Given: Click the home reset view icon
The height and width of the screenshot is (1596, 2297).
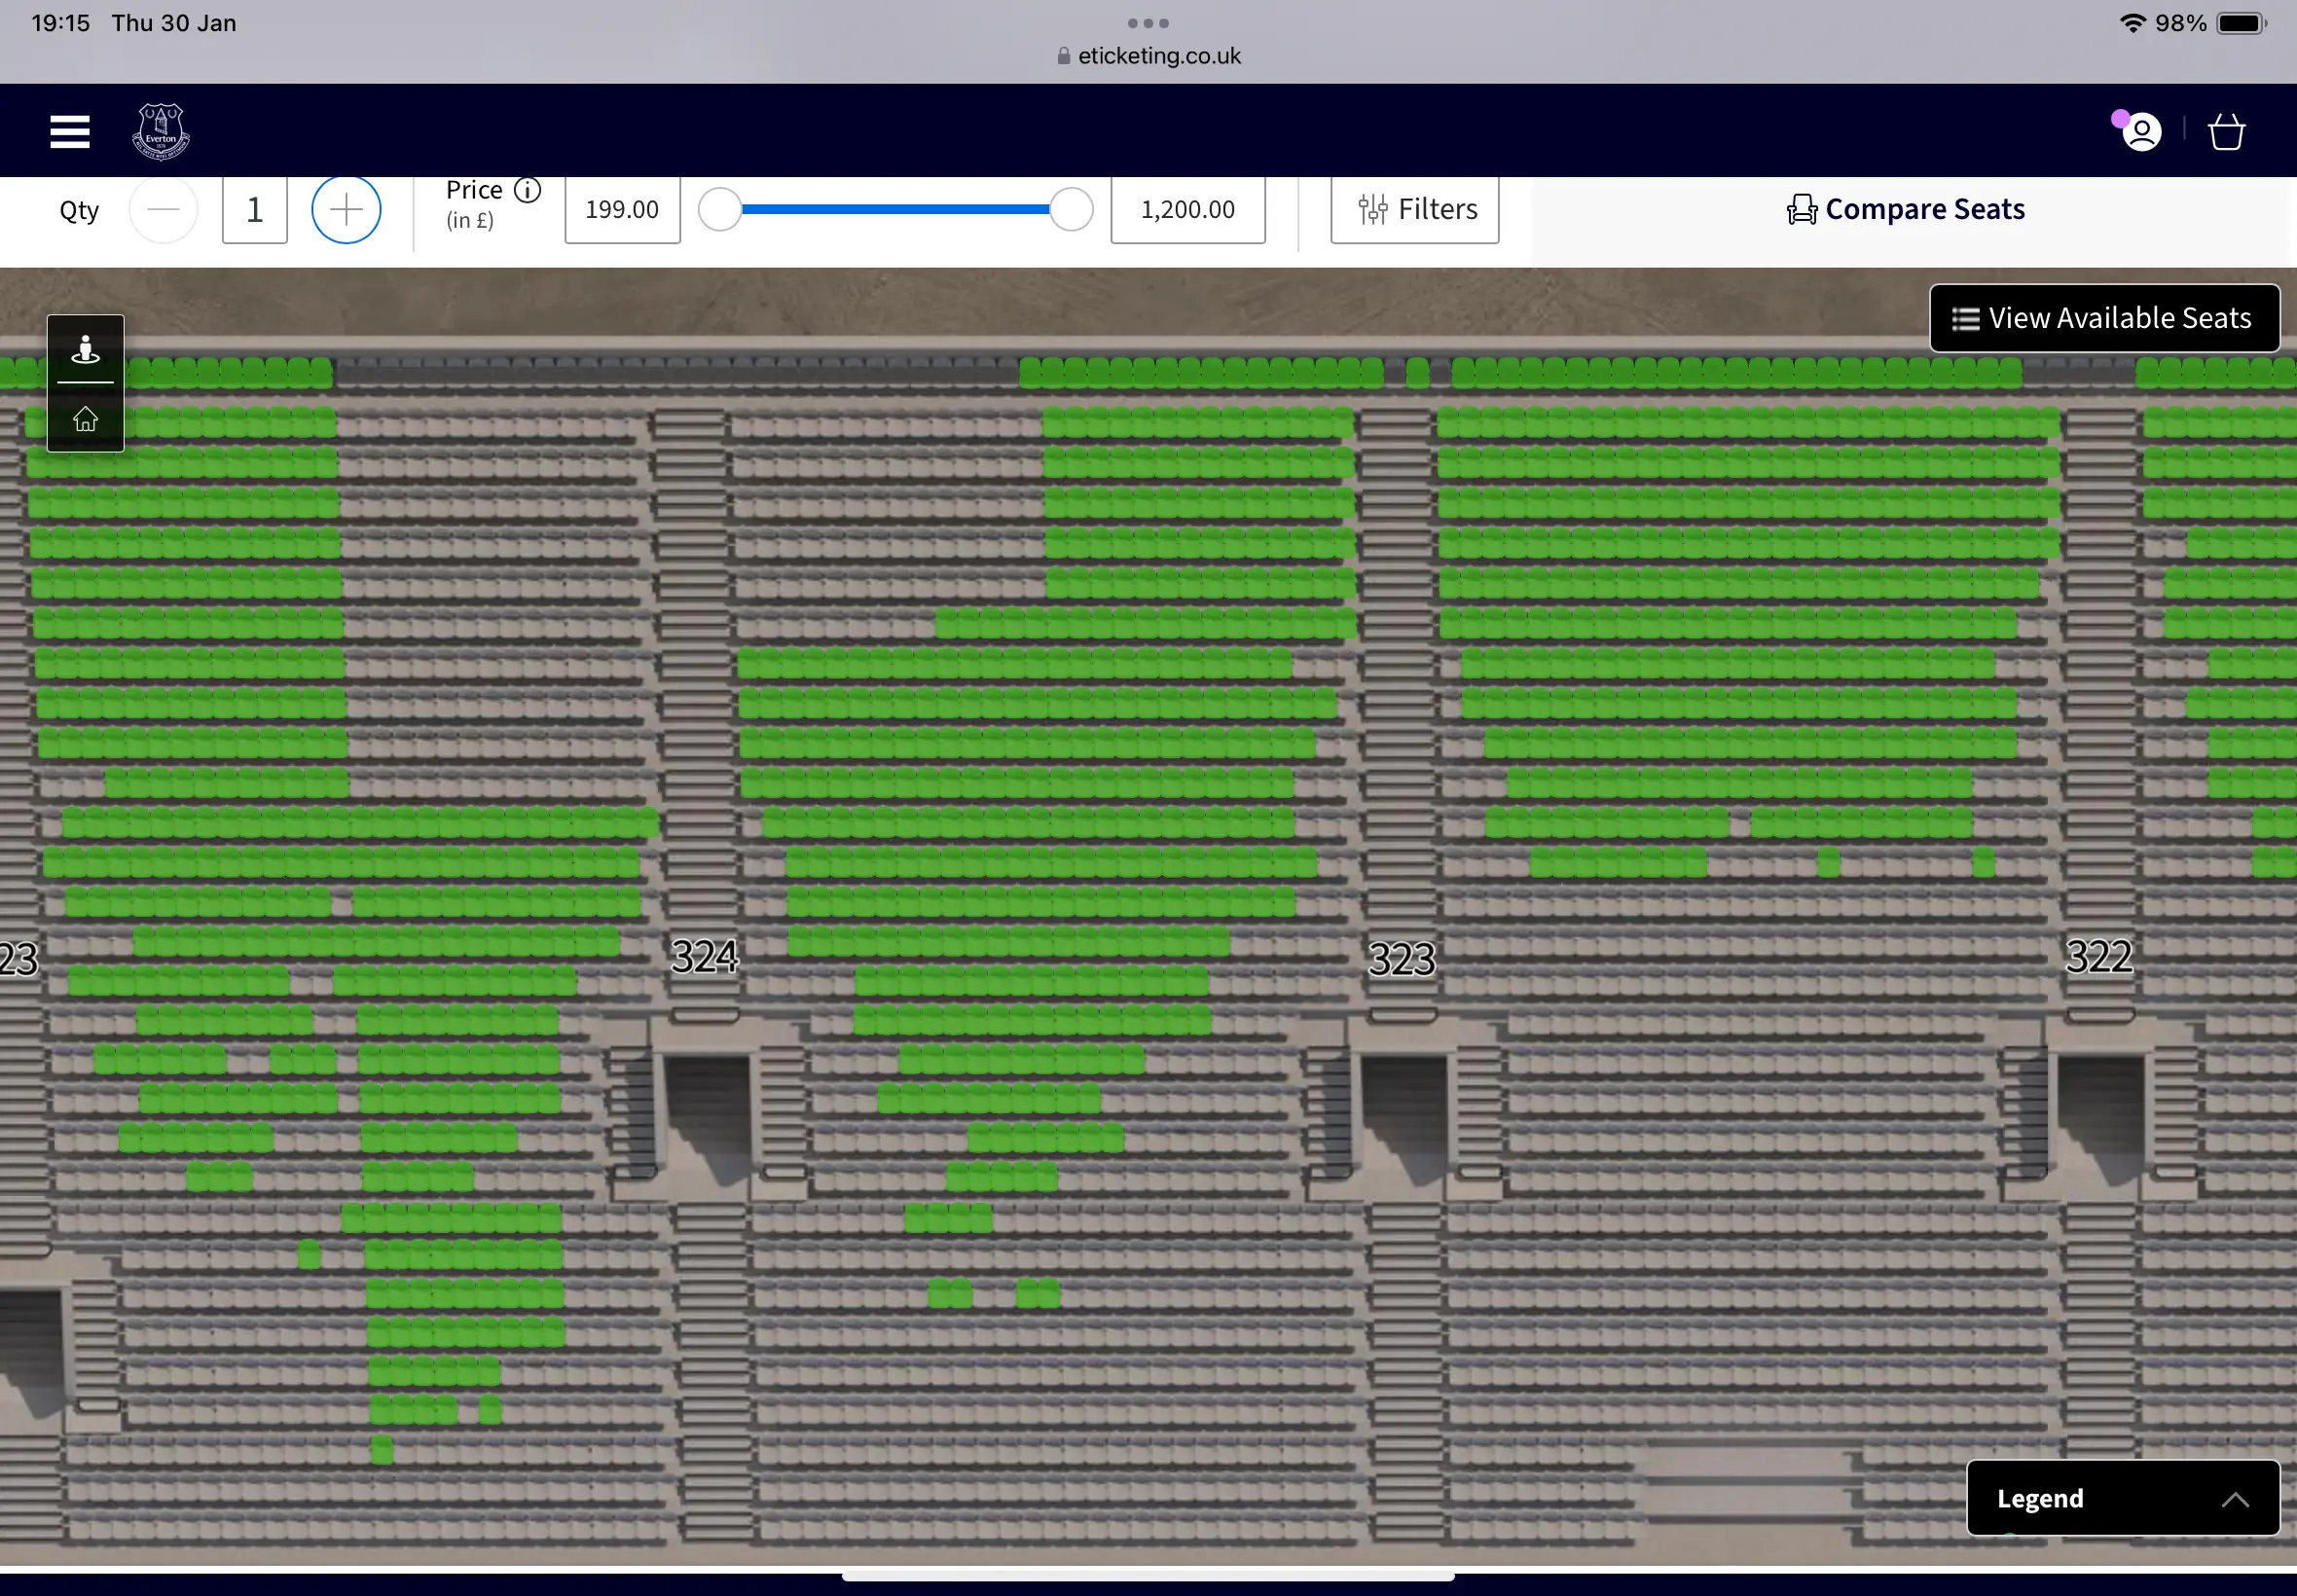Looking at the screenshot, I should (86, 419).
